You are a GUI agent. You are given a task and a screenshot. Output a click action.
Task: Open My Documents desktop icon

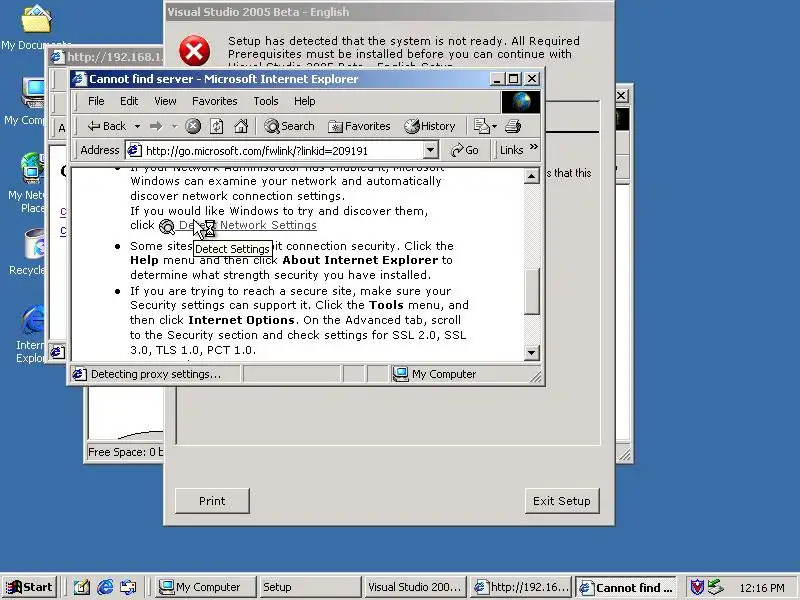tap(36, 27)
